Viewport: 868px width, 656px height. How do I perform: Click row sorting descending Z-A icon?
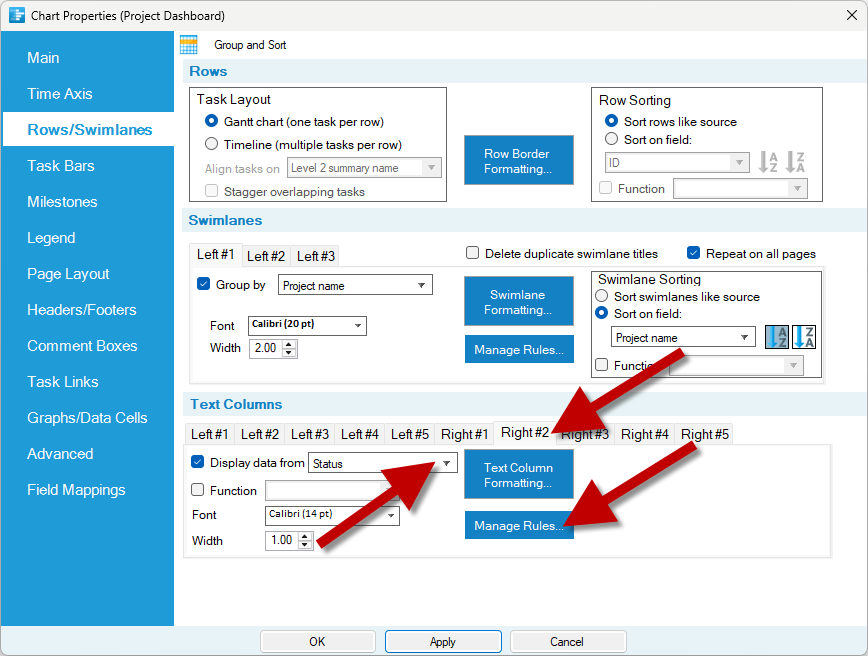point(795,162)
